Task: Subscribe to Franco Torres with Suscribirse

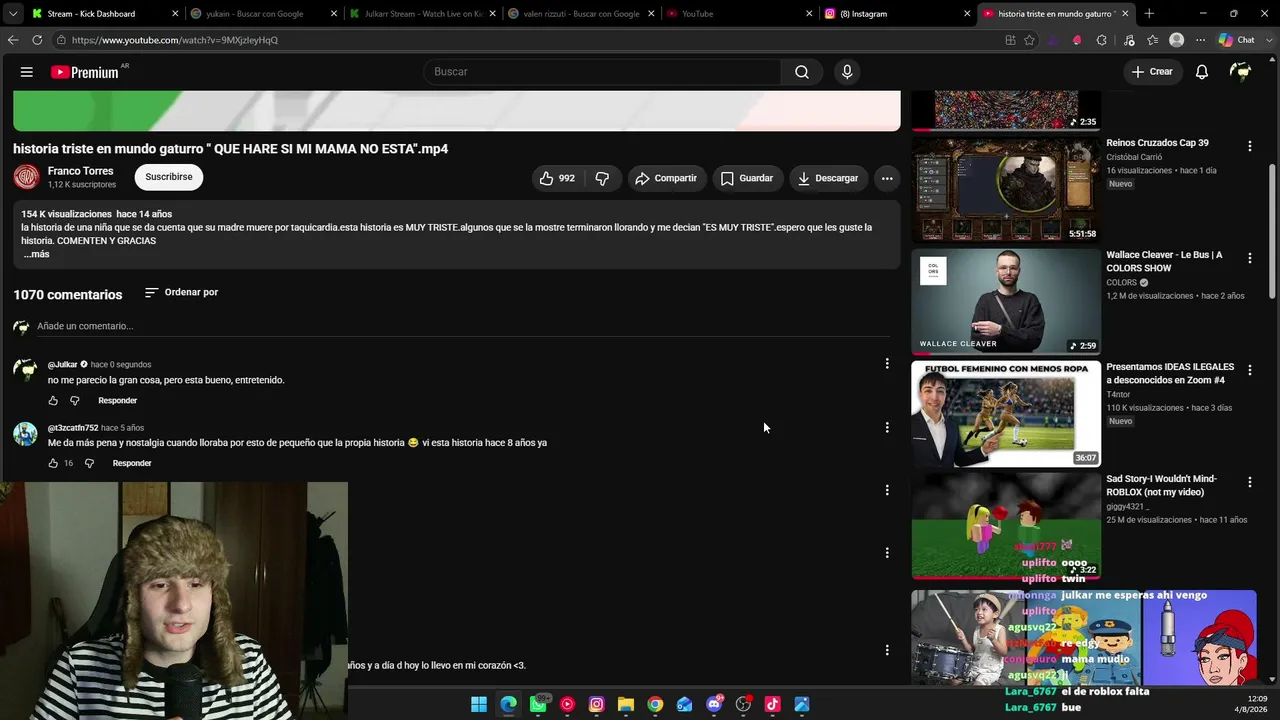Action: tap(169, 178)
